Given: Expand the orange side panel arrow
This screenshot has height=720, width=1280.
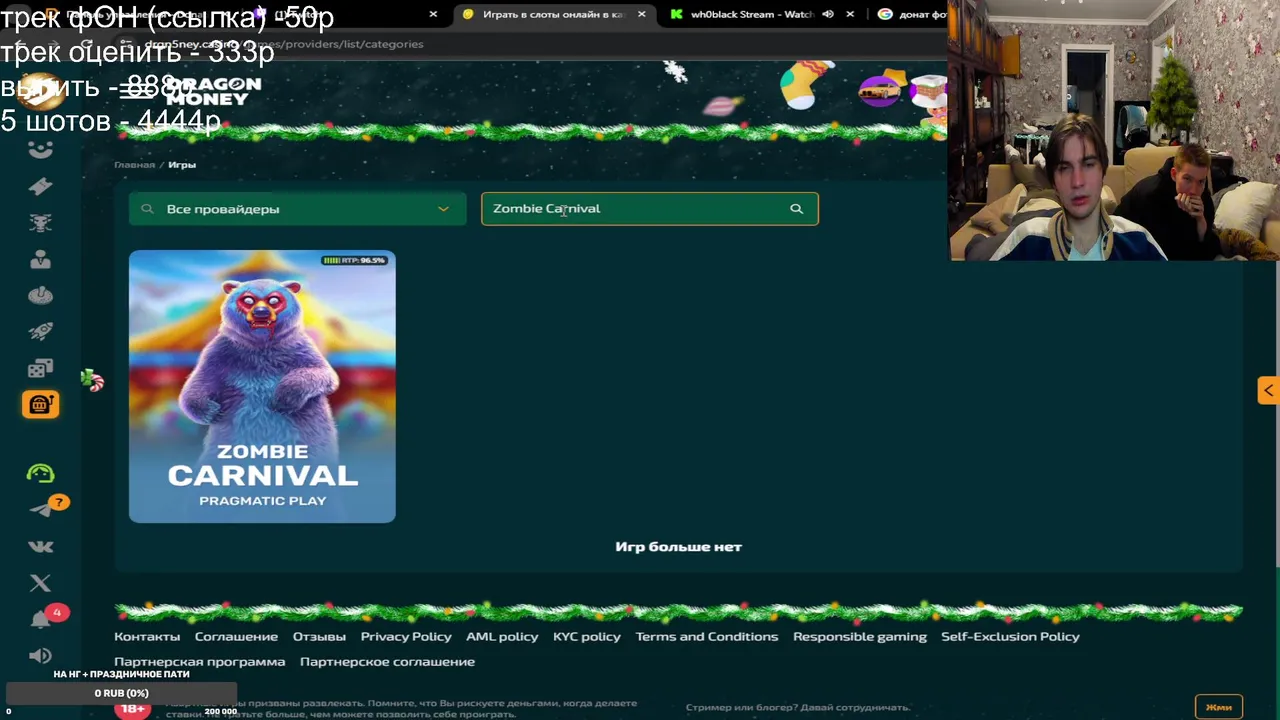Looking at the screenshot, I should (1268, 391).
